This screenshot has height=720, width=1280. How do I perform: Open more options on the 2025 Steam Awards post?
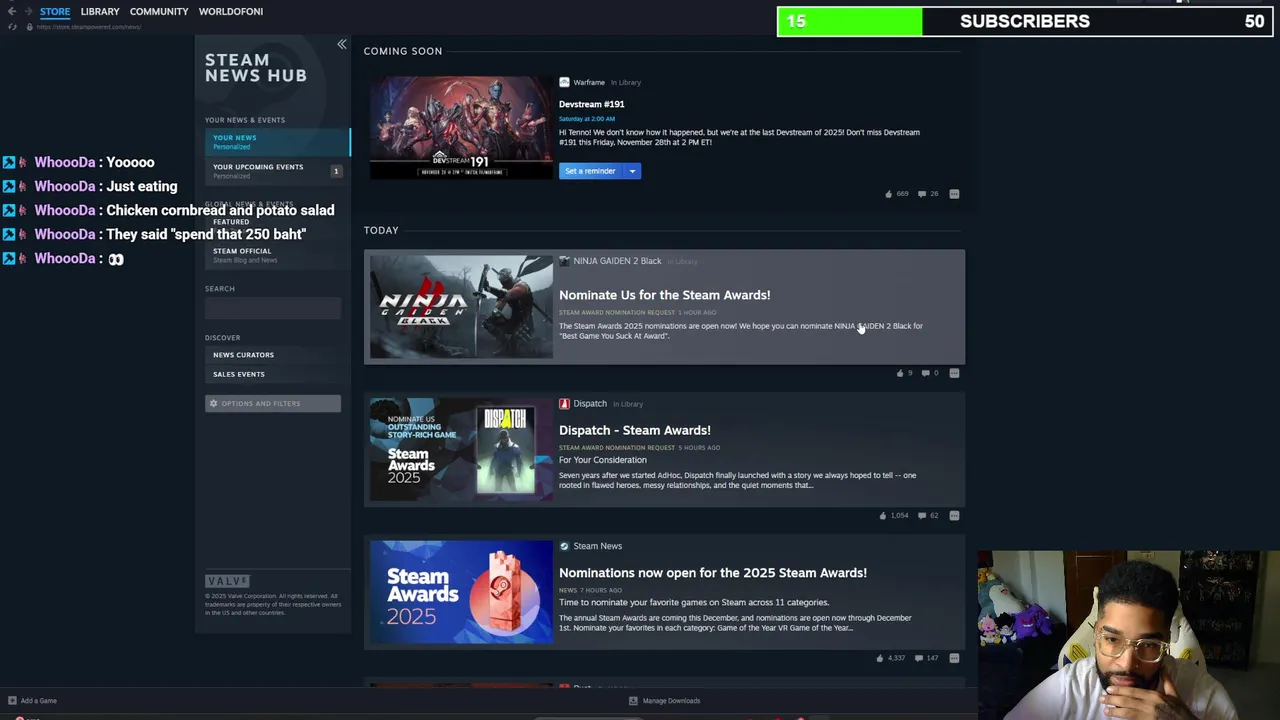tap(954, 658)
